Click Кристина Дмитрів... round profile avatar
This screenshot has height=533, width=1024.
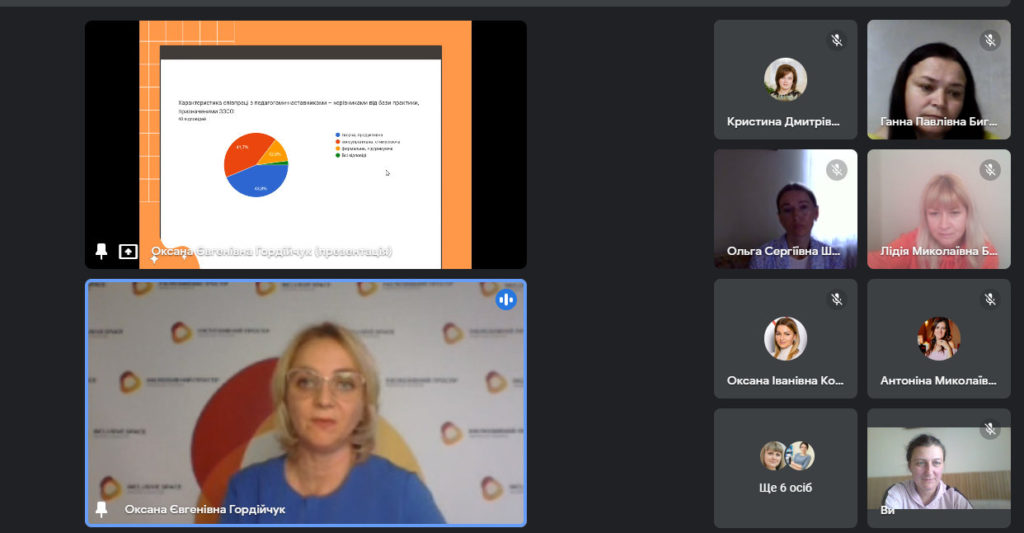[x=785, y=79]
